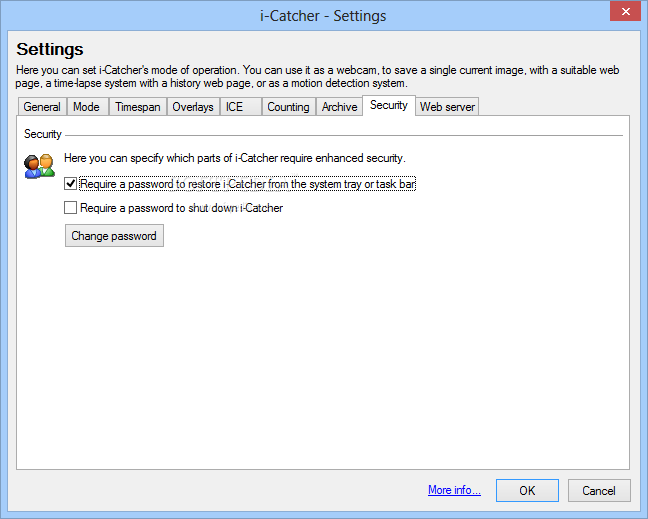Switch to the Mode tab
Image resolution: width=648 pixels, height=519 pixels.
tap(88, 107)
